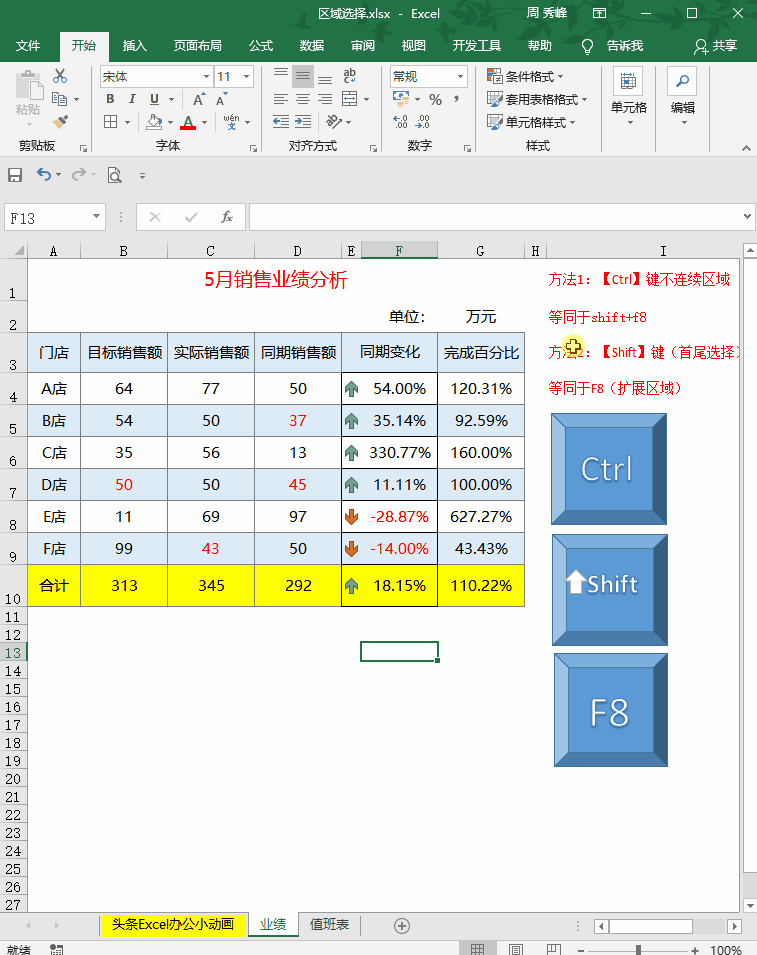
Task: Adjust the zoom slider
Action: pos(638,950)
